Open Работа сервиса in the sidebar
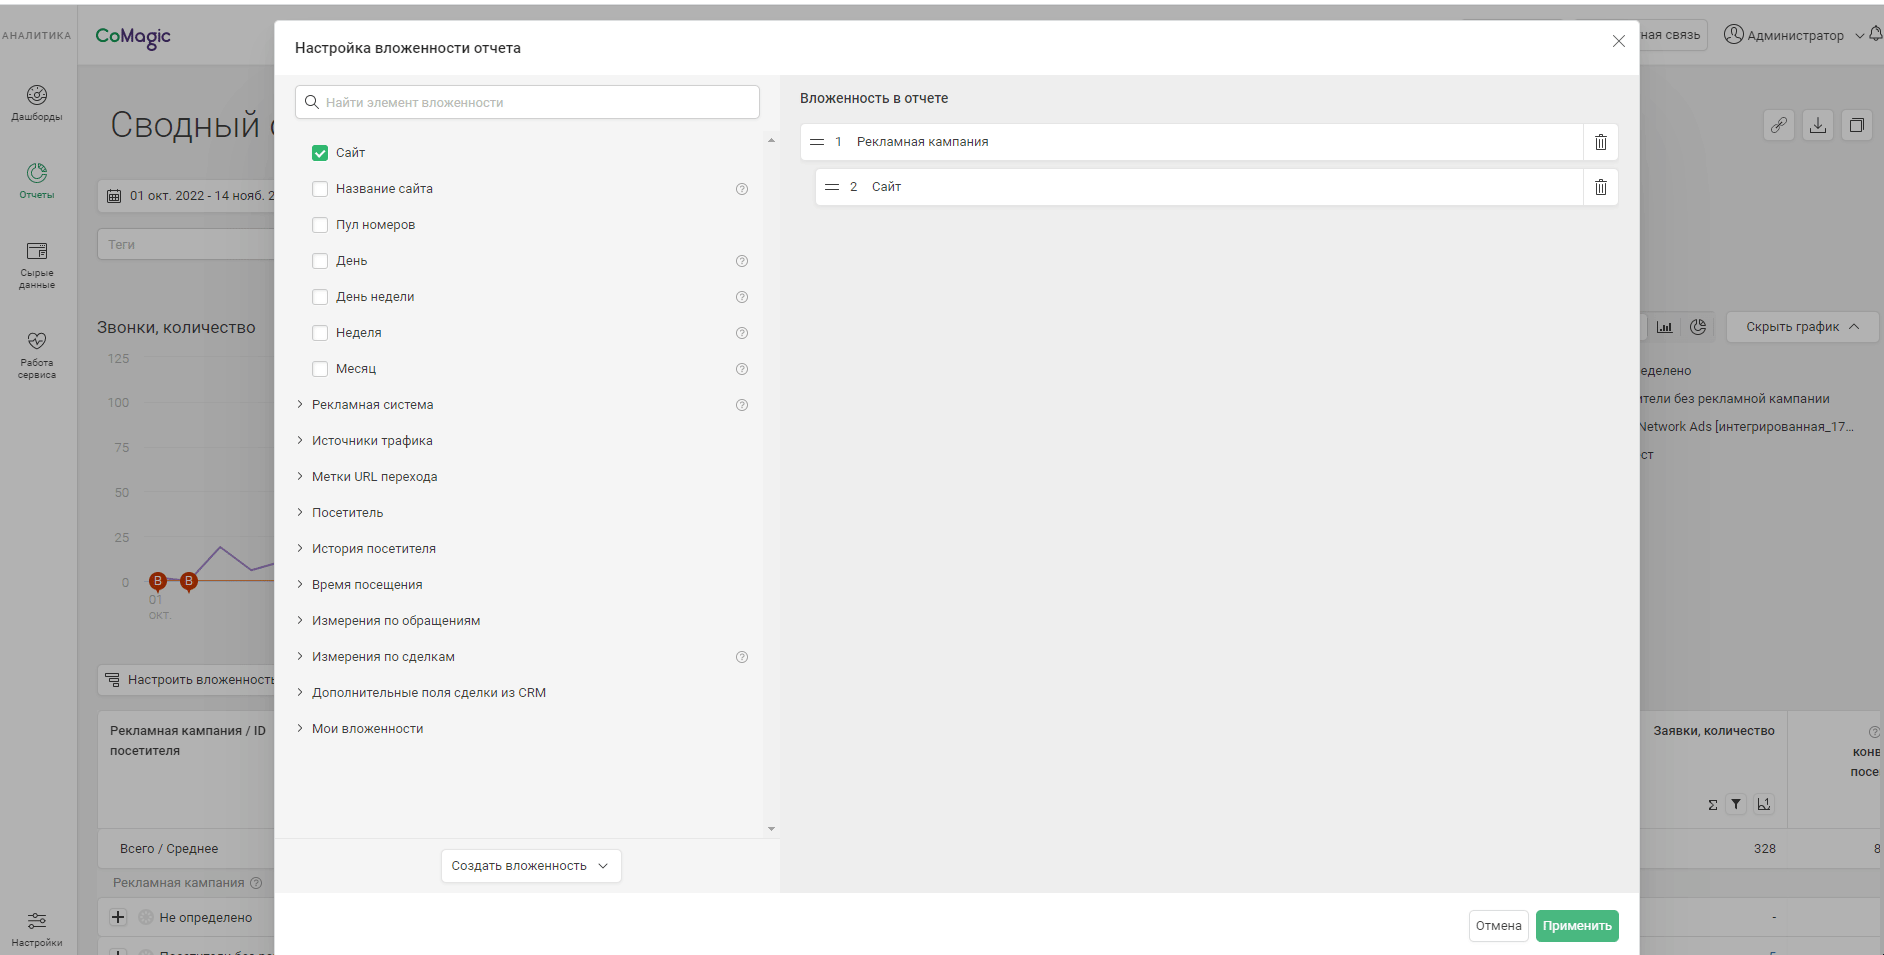 click(x=37, y=354)
